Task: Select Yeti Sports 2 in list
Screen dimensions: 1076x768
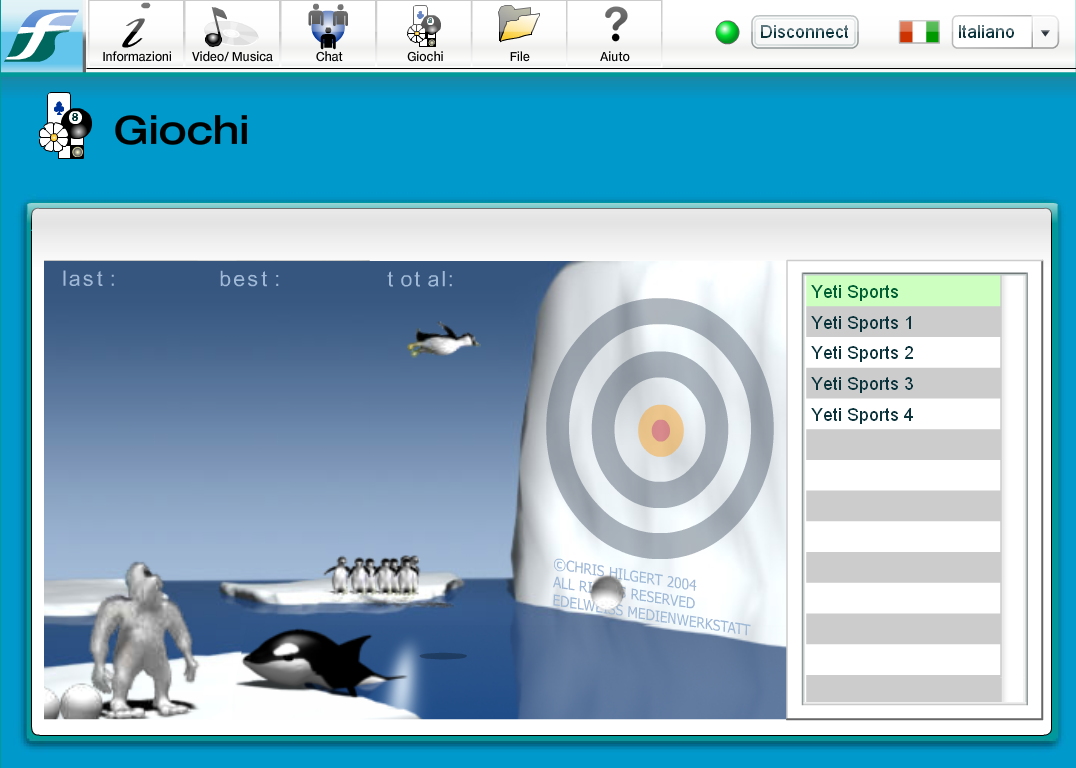Action: pos(903,353)
